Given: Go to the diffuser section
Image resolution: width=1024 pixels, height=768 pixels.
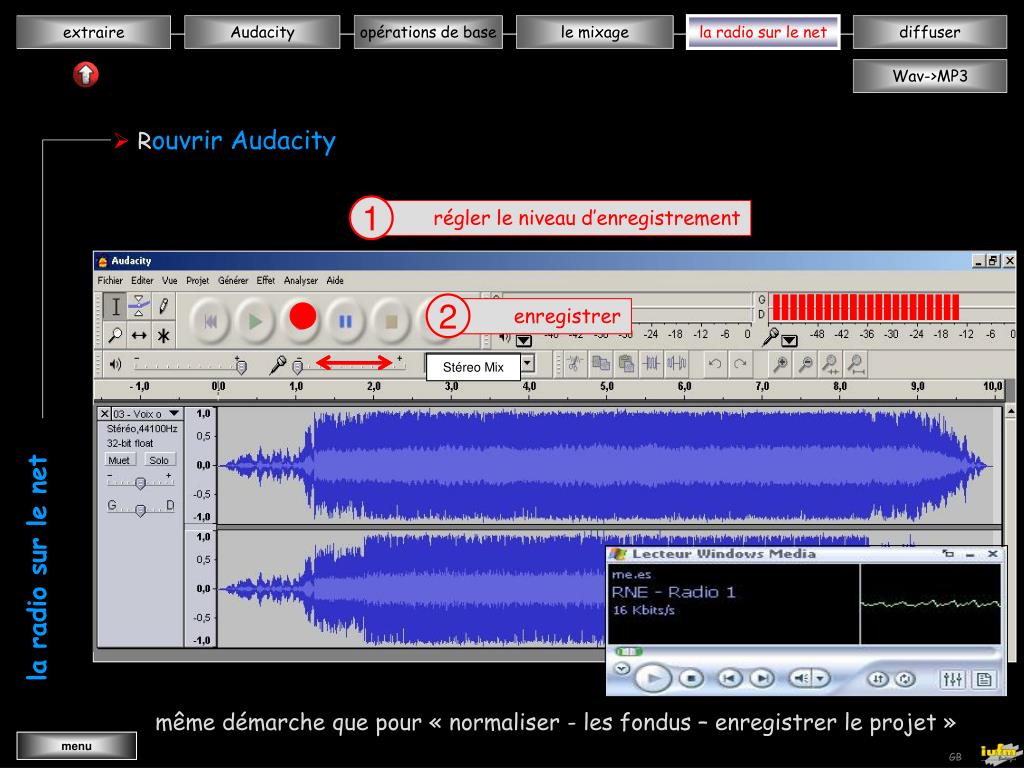Looking at the screenshot, I should coord(929,32).
